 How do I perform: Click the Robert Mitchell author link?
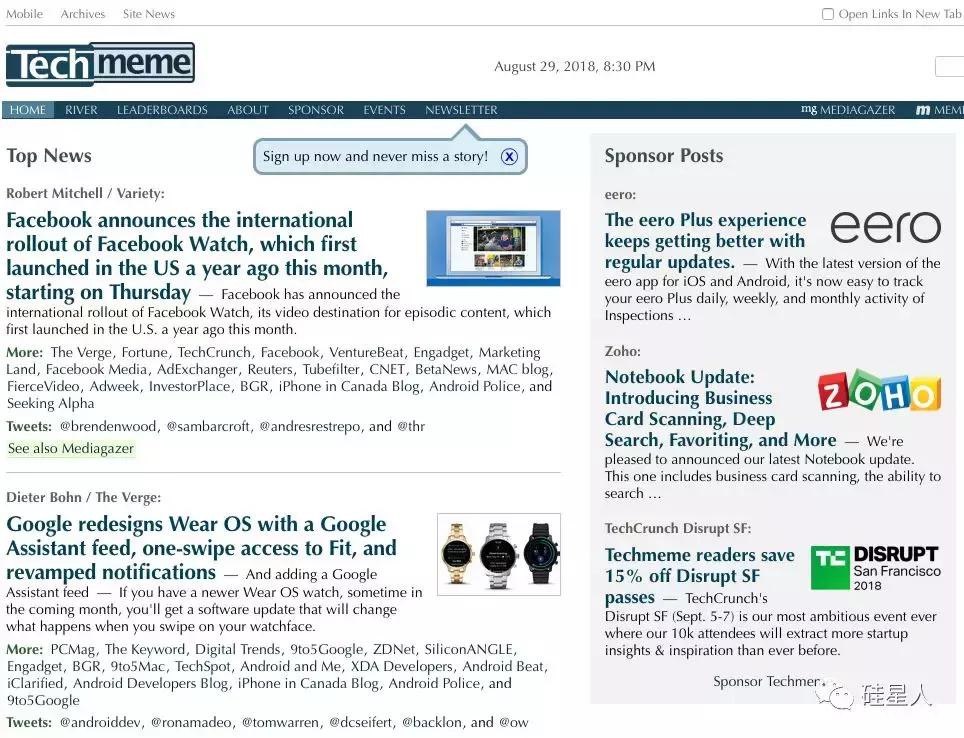click(54, 193)
